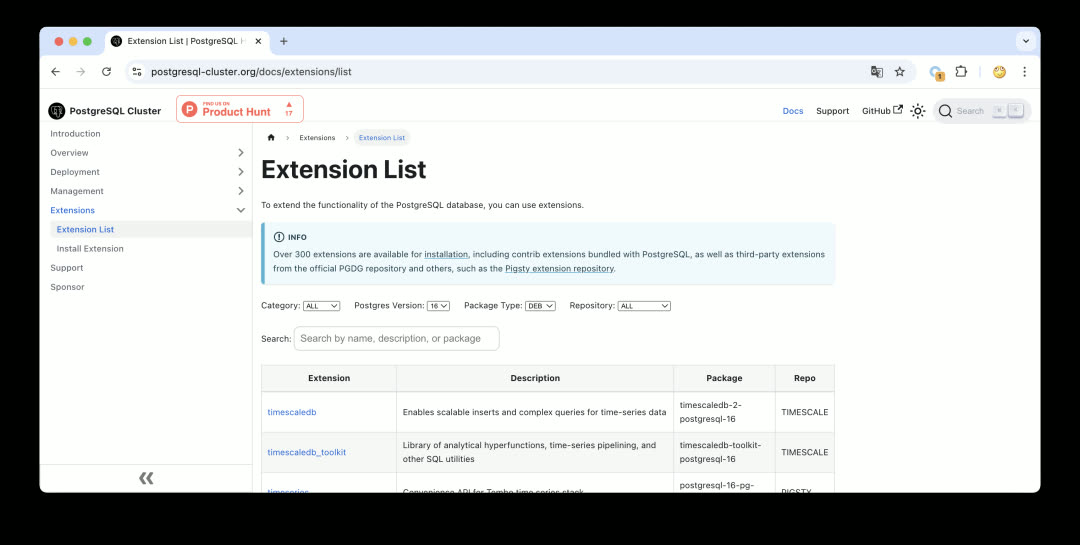Click the PostgreSQL Cluster logo
The image size is (1080, 545).
105,111
